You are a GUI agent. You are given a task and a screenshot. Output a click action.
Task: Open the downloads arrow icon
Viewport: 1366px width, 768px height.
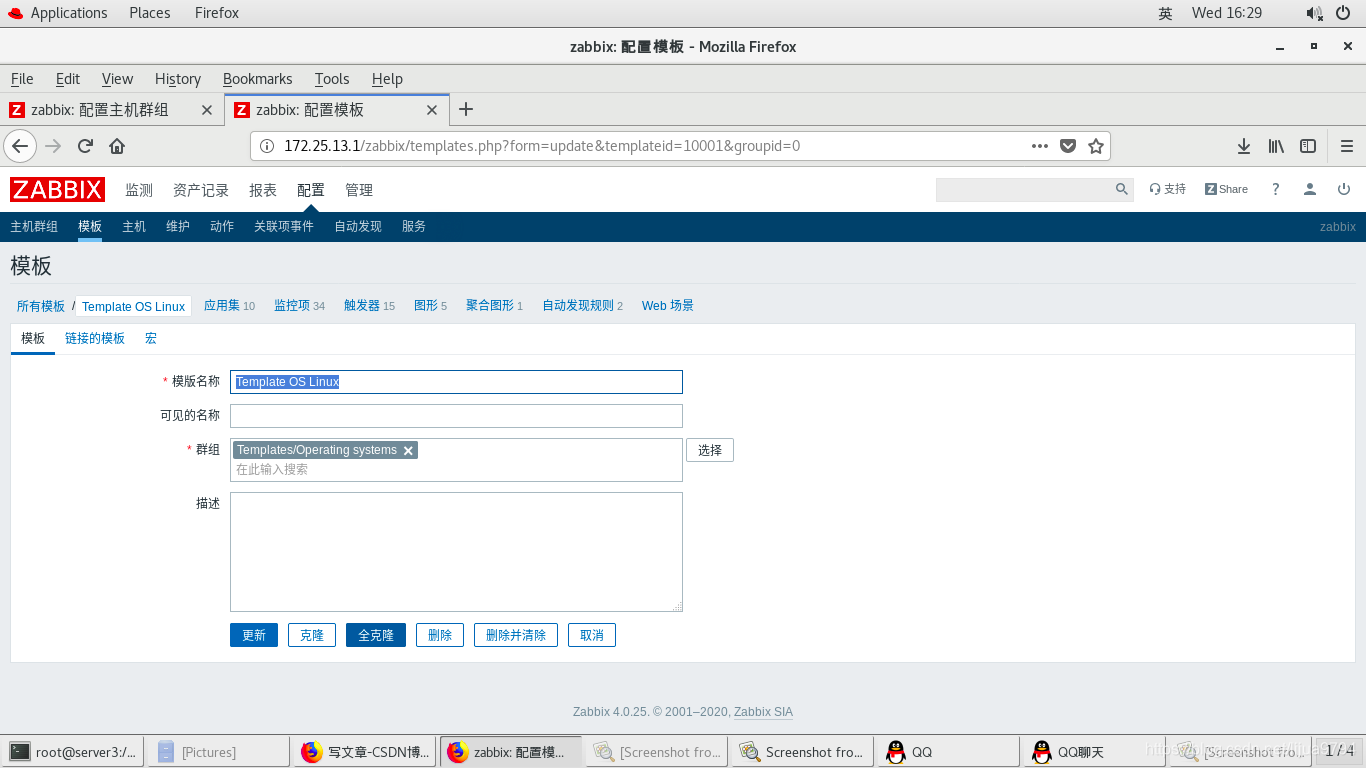point(1244,146)
